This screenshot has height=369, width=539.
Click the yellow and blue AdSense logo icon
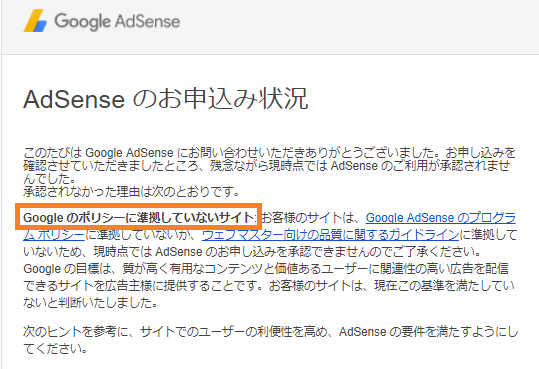35,21
